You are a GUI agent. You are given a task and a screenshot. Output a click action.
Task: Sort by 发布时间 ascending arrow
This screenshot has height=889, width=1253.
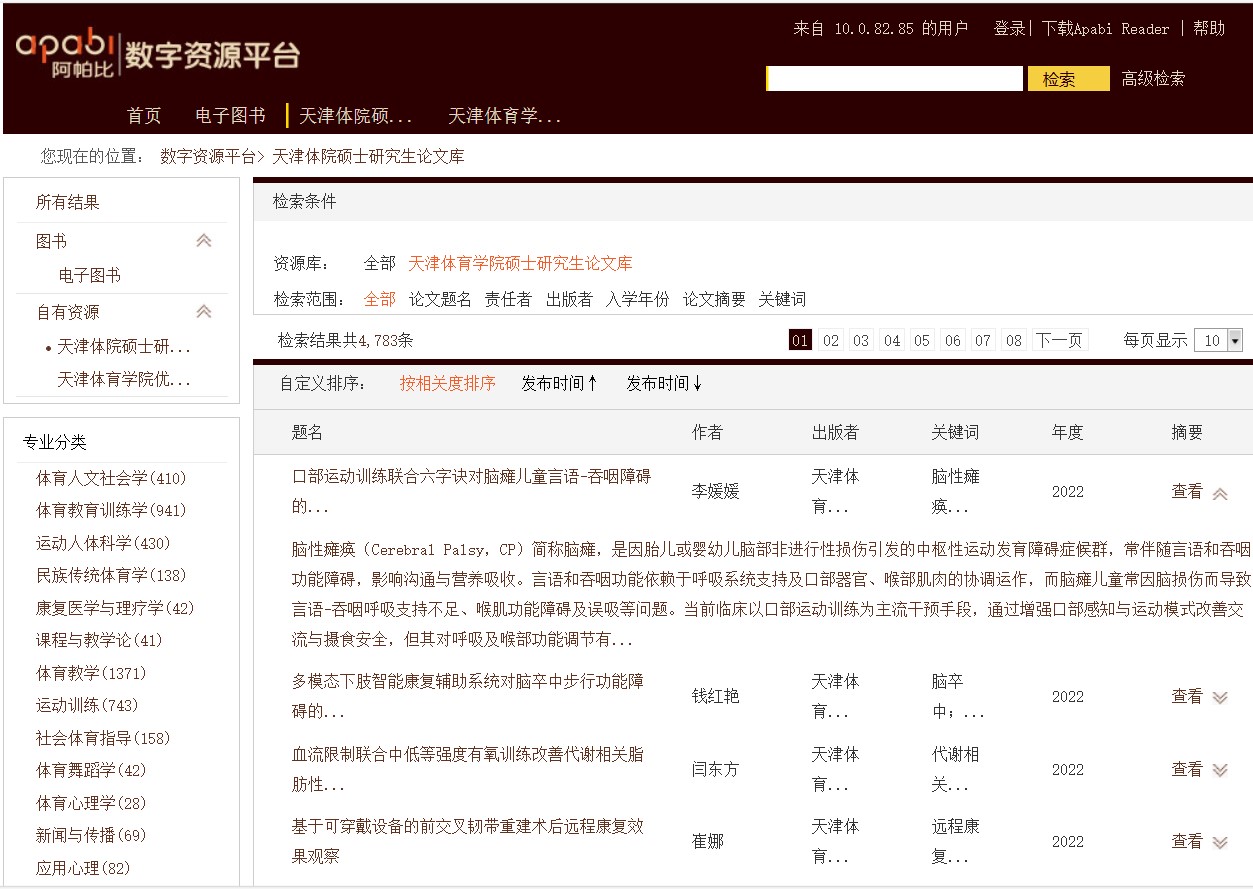point(592,383)
